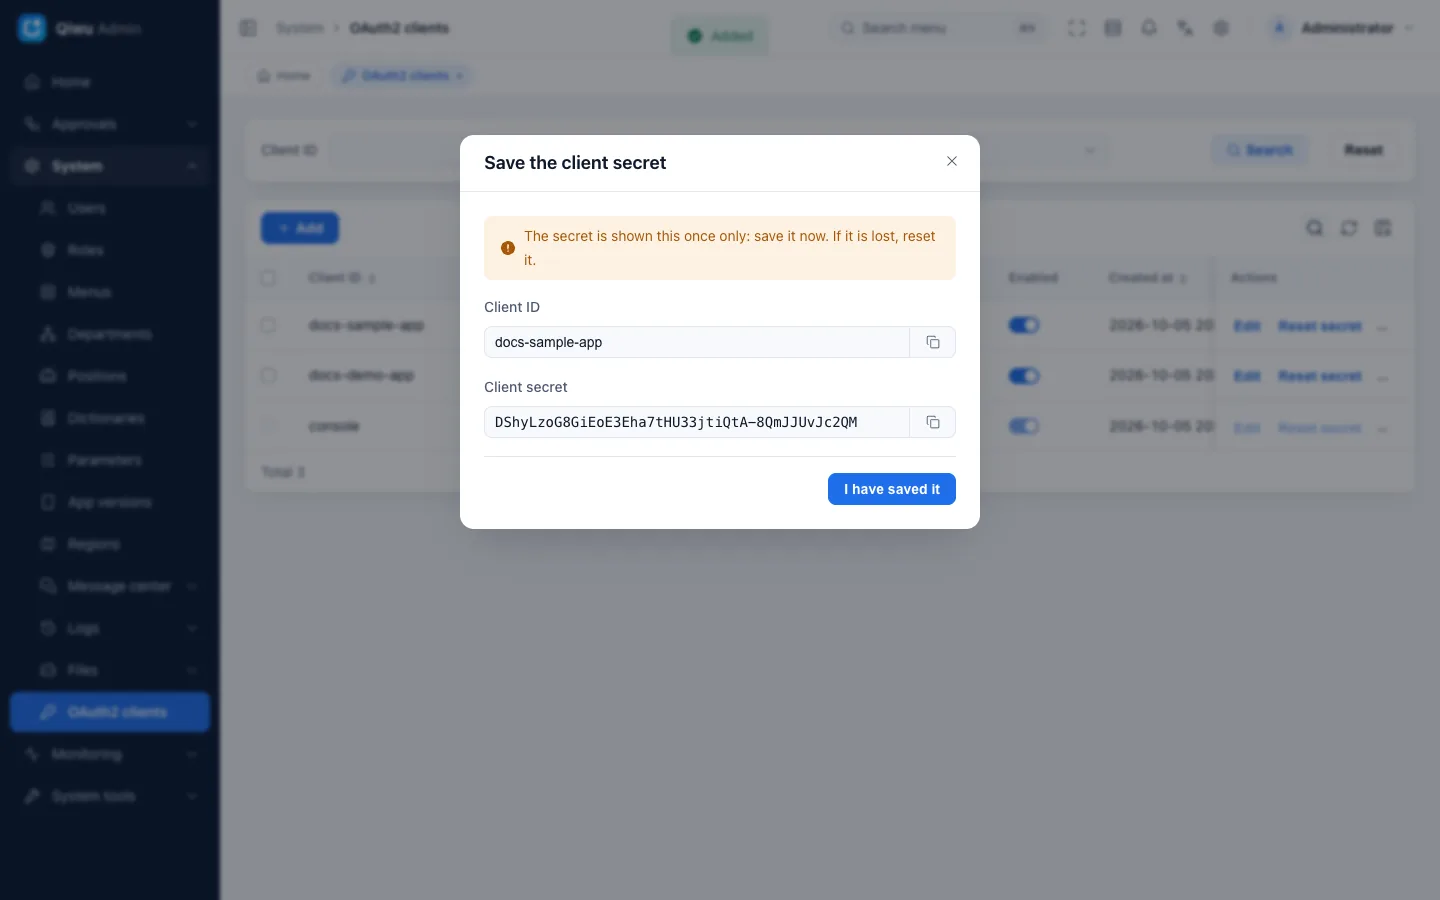Click the Client ID label in dialog
Viewport: 1440px width, 900px height.
pyautogui.click(x=512, y=307)
